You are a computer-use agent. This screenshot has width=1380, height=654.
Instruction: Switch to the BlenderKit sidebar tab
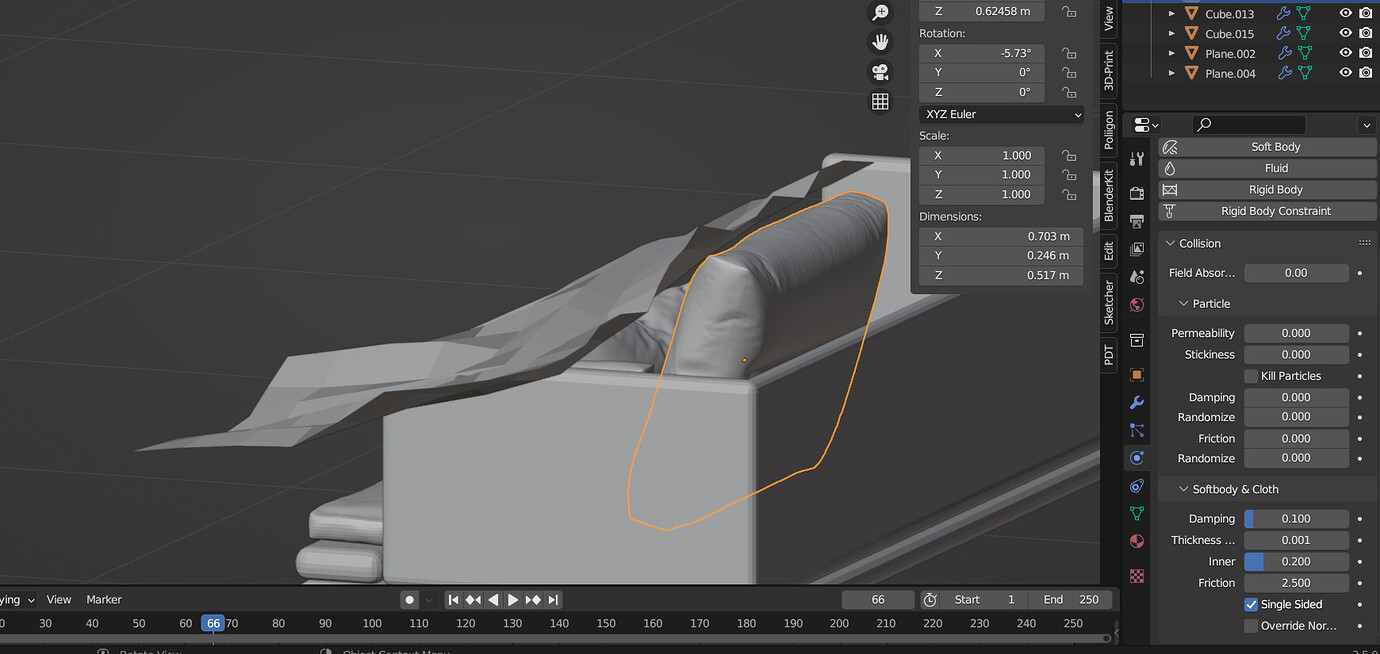pyautogui.click(x=1109, y=195)
